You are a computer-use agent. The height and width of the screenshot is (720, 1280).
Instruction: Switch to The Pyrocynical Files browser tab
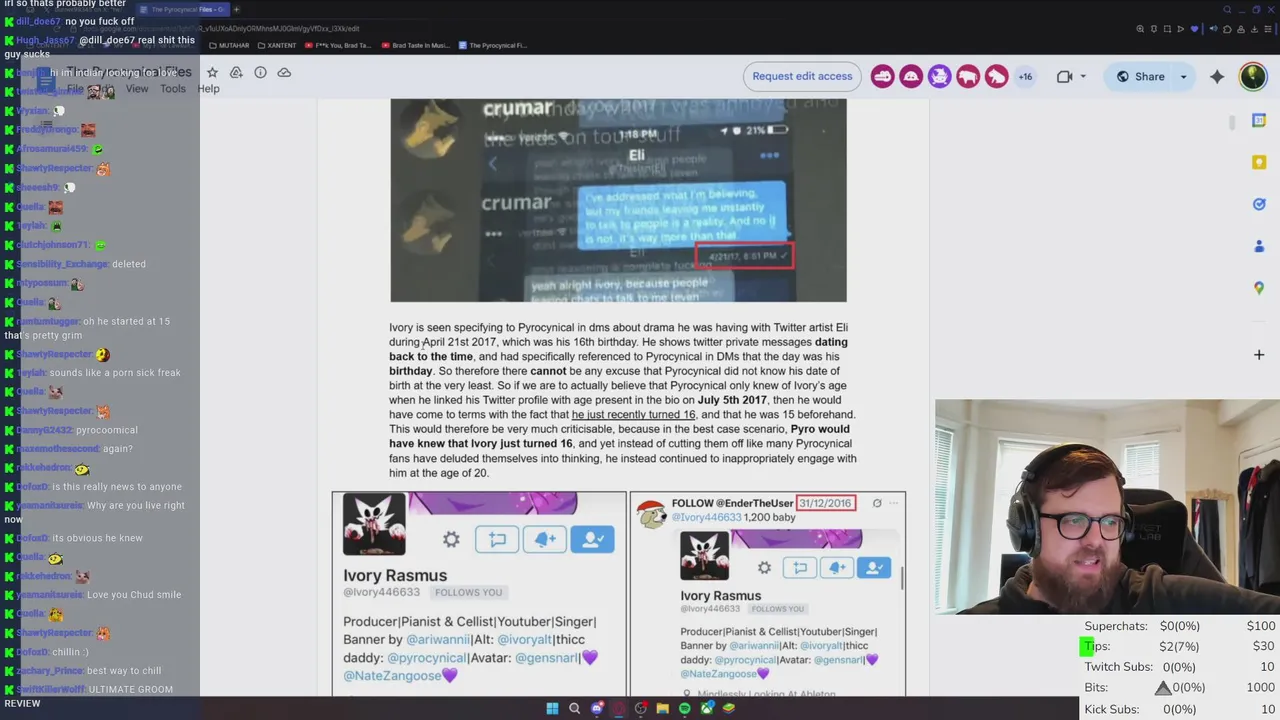coord(183,10)
